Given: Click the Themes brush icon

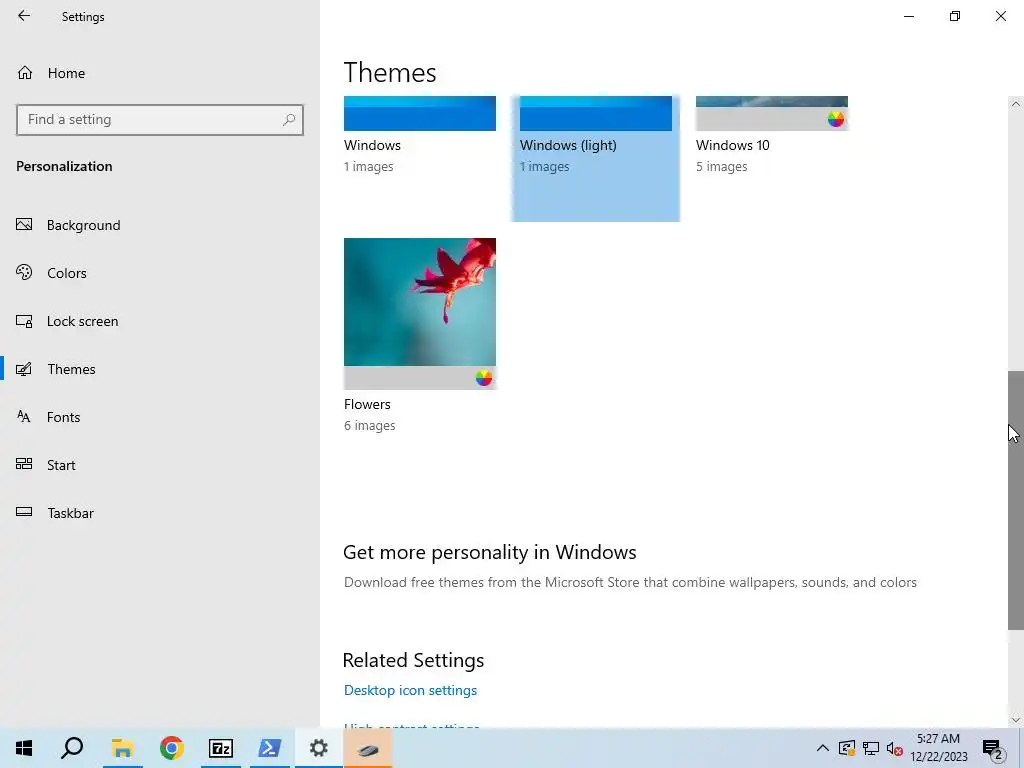Looking at the screenshot, I should click(24, 369).
